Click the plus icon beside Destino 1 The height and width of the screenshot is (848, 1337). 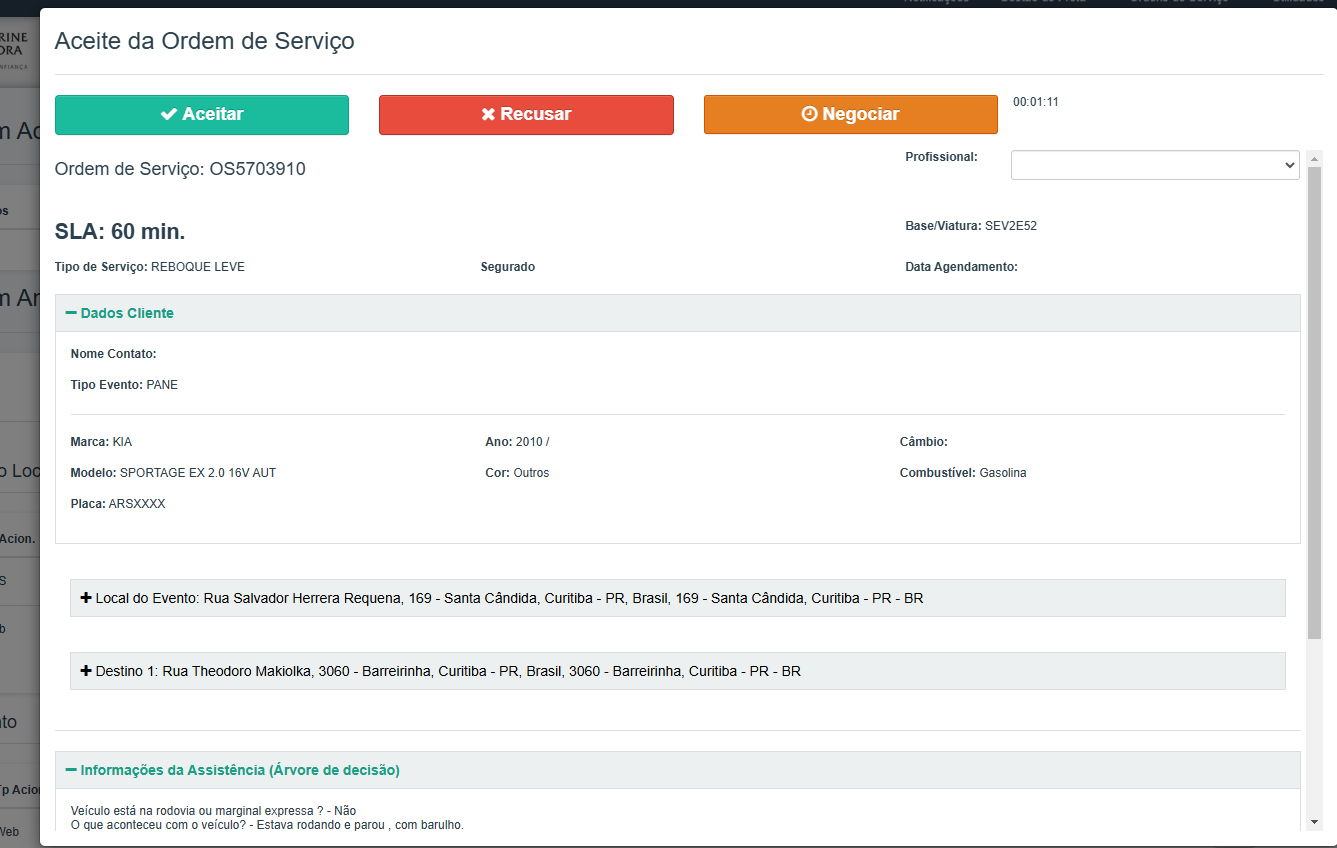86,671
